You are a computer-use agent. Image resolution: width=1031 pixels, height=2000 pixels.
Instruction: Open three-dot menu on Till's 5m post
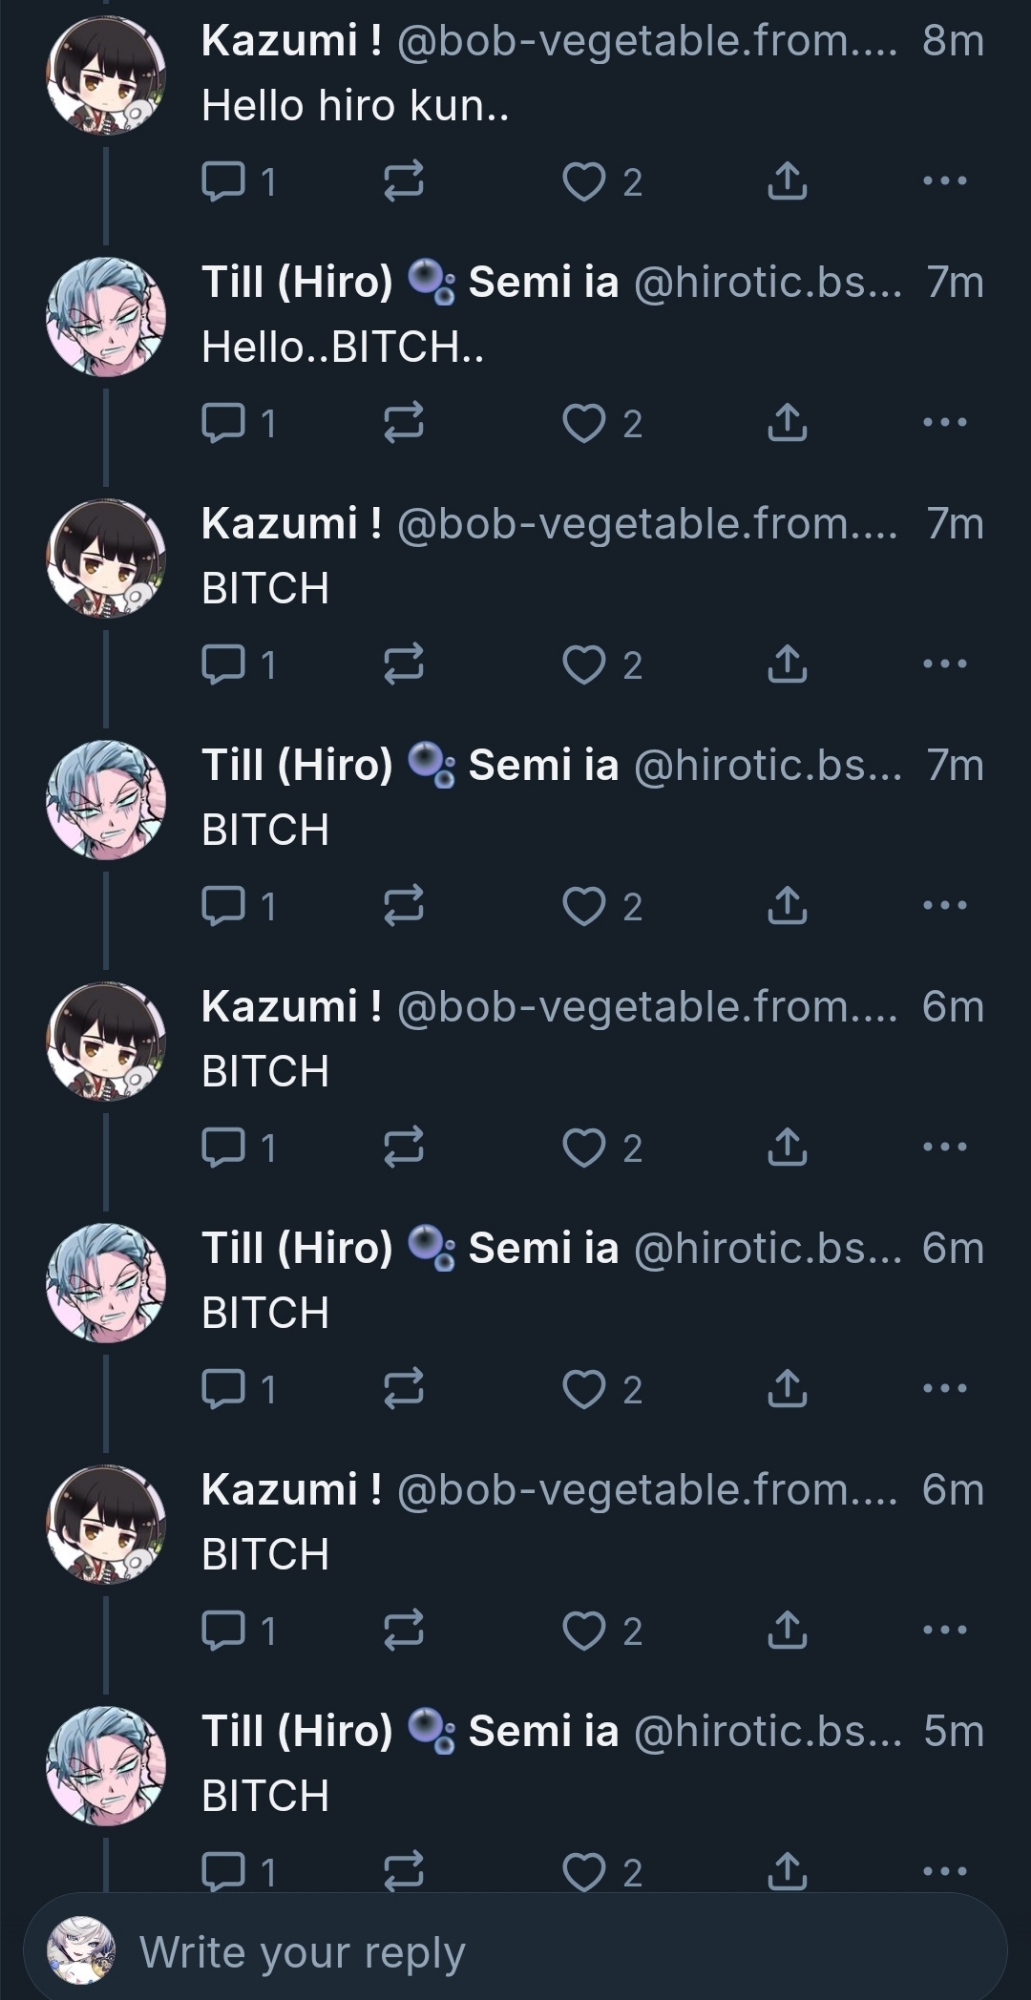[x=945, y=1871]
